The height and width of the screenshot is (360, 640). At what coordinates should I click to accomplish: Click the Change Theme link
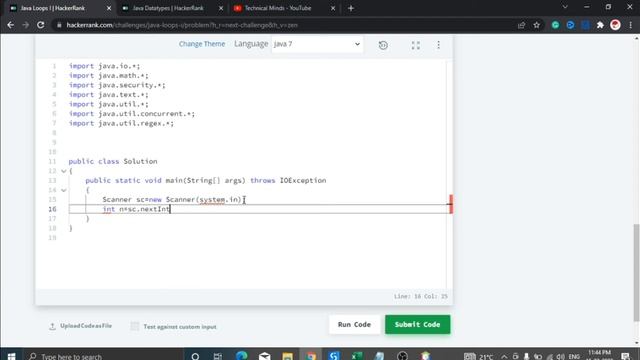coord(202,44)
